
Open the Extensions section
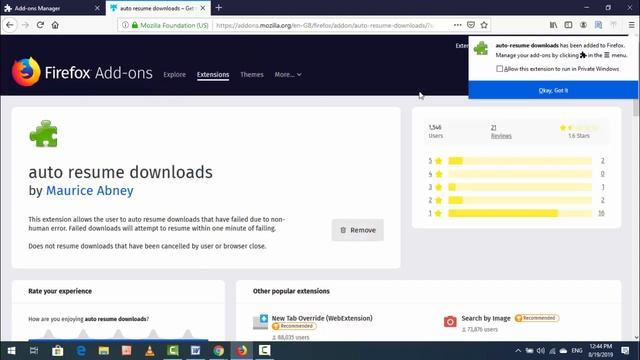[x=213, y=74]
